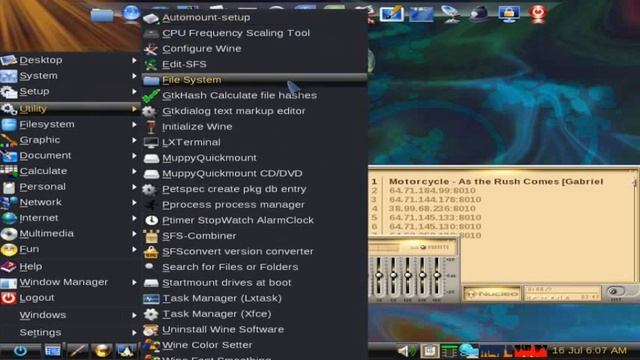Select playlist entry 64.71.184.99:8010
The width and height of the screenshot is (640, 360).
point(432,191)
